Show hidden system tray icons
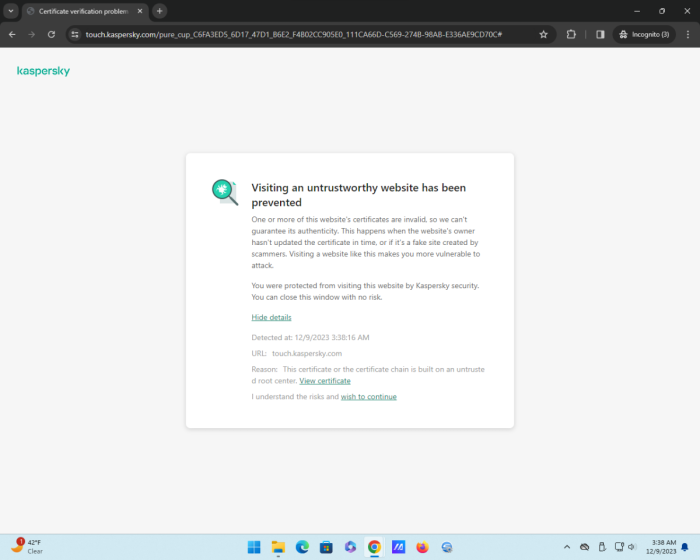700x560 pixels. [567, 547]
